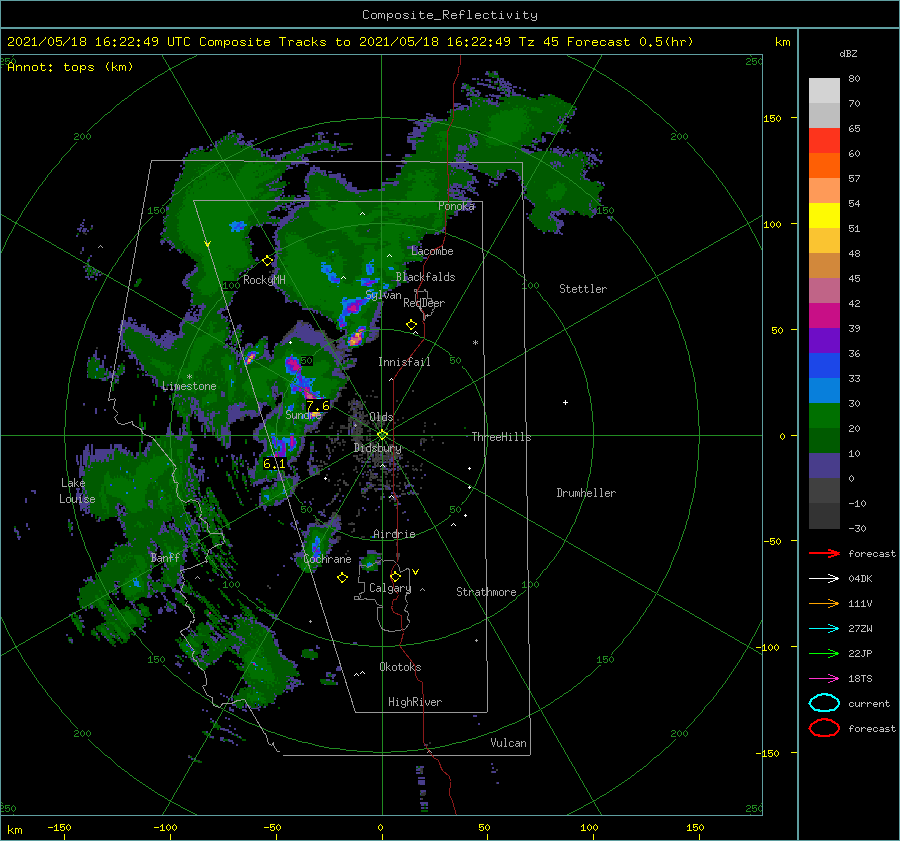Viewport: 900px width, 841px height.
Task: Select radar-center diamond between Olds and Didsbury
Action: point(382,435)
